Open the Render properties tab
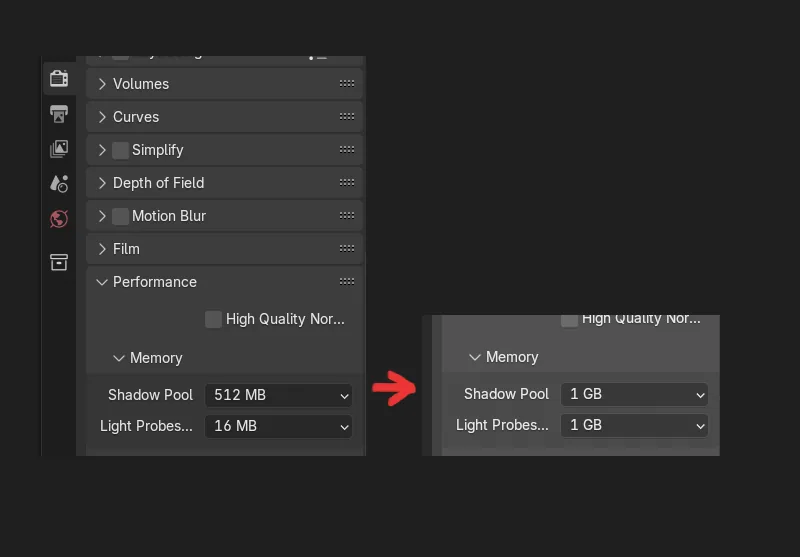800x557 pixels. point(59,79)
